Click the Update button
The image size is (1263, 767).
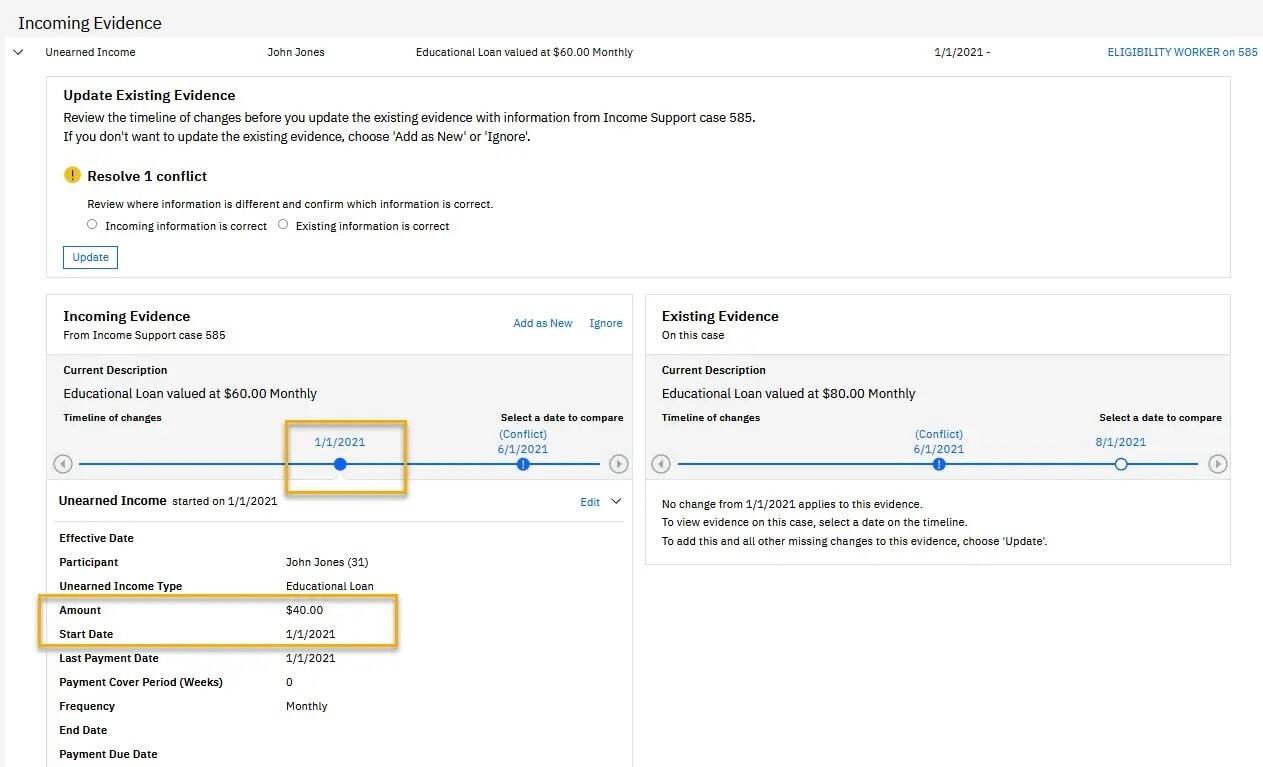tap(90, 257)
